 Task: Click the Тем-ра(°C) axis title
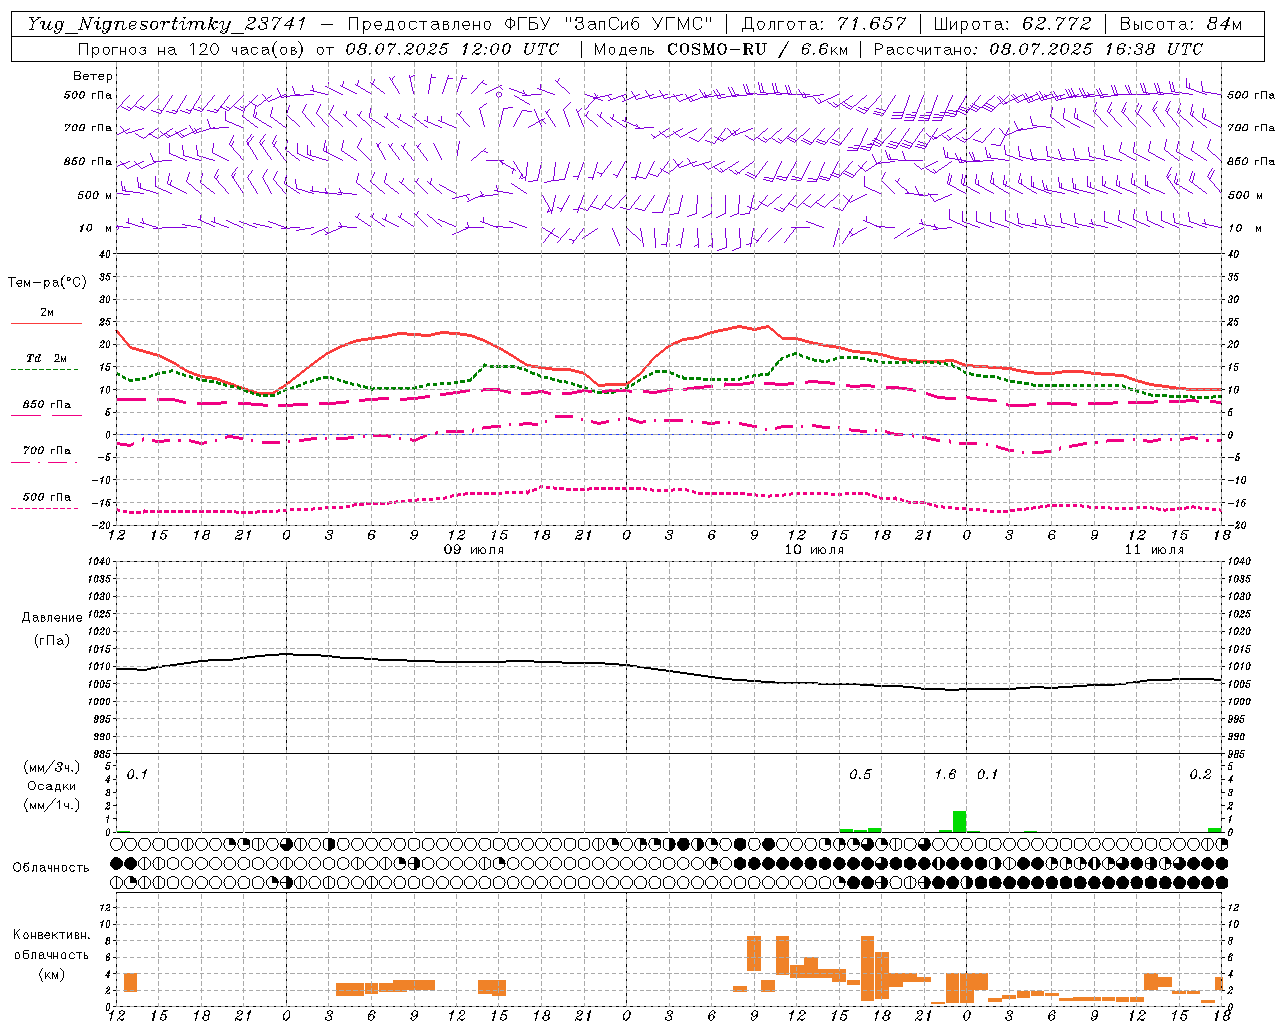(x=47, y=283)
